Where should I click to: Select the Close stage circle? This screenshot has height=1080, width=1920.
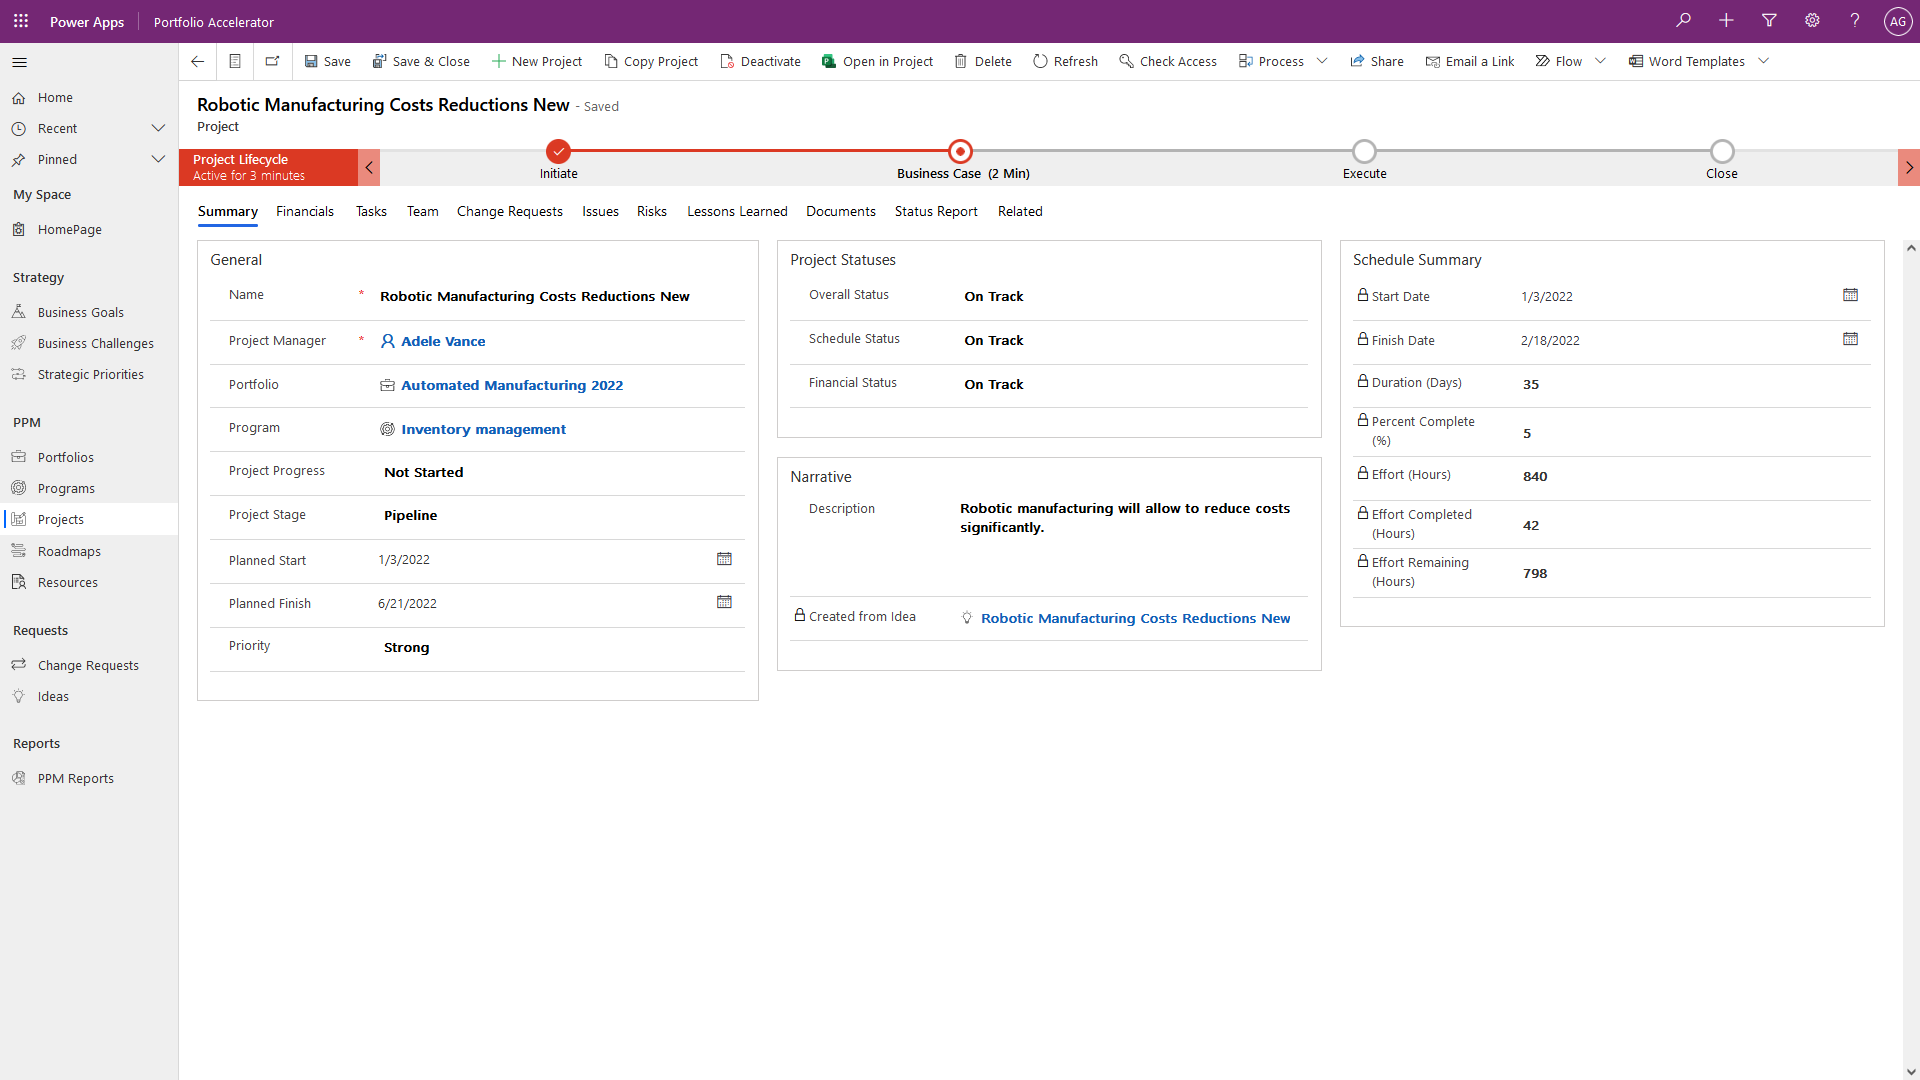click(x=1721, y=152)
